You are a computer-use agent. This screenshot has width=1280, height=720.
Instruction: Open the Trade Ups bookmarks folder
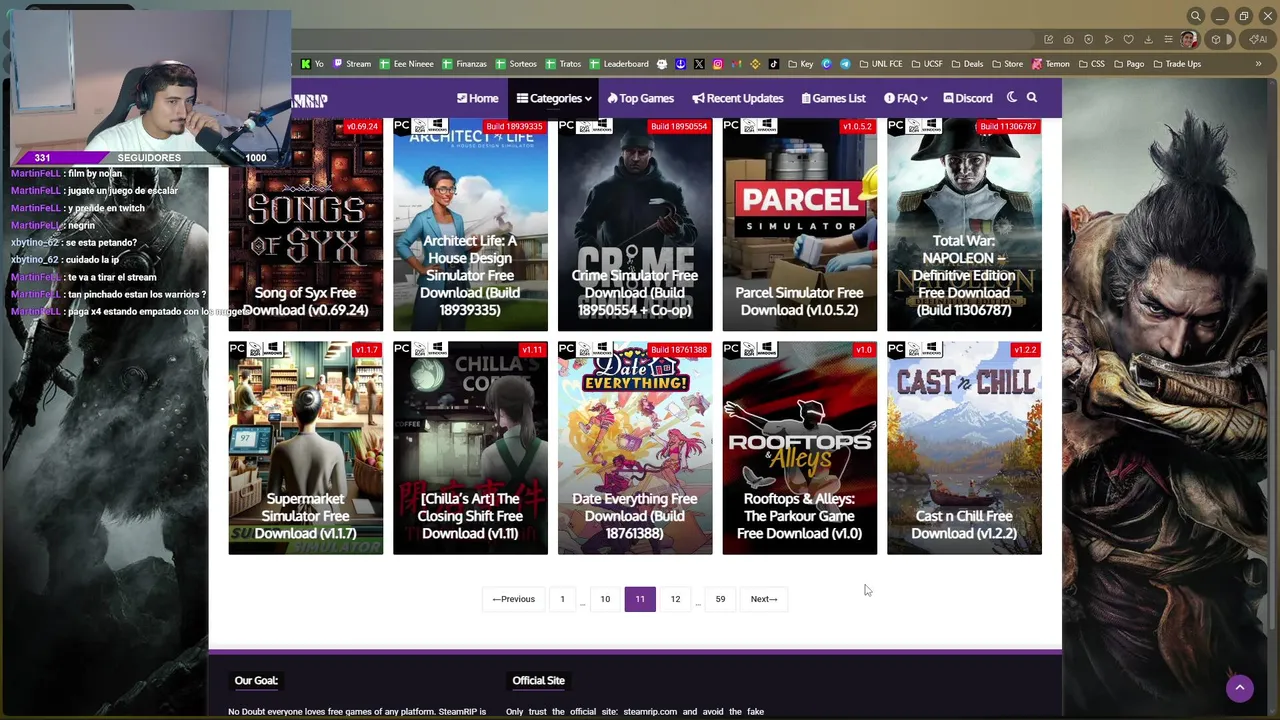pyautogui.click(x=1177, y=64)
